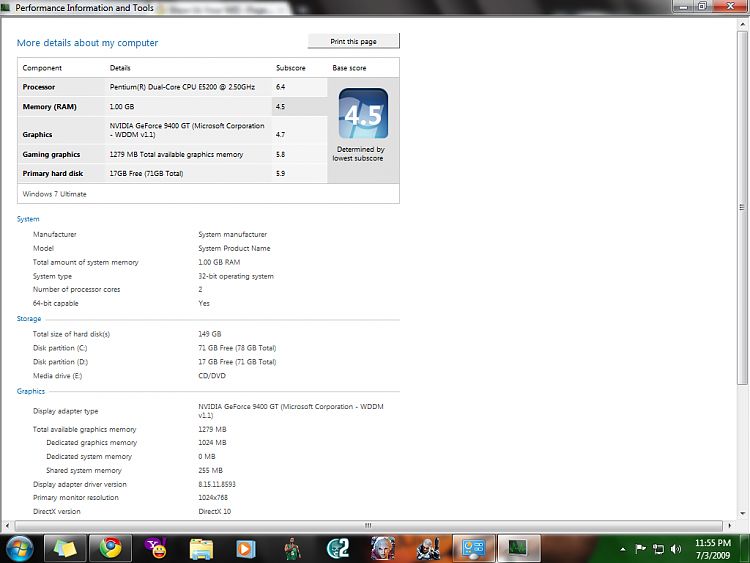
Task: Open the volume speaker tray icon
Action: tap(676, 549)
